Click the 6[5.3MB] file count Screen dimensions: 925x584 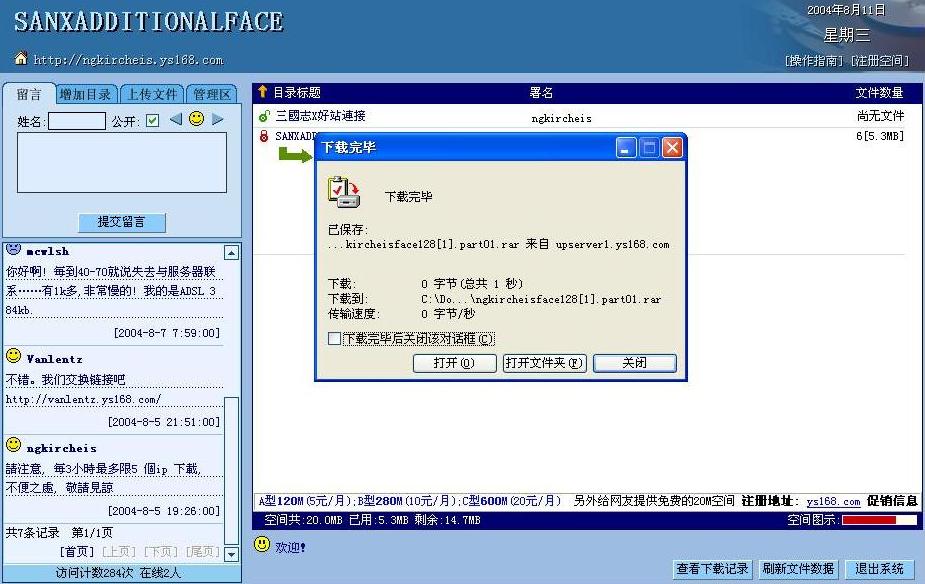click(880, 136)
